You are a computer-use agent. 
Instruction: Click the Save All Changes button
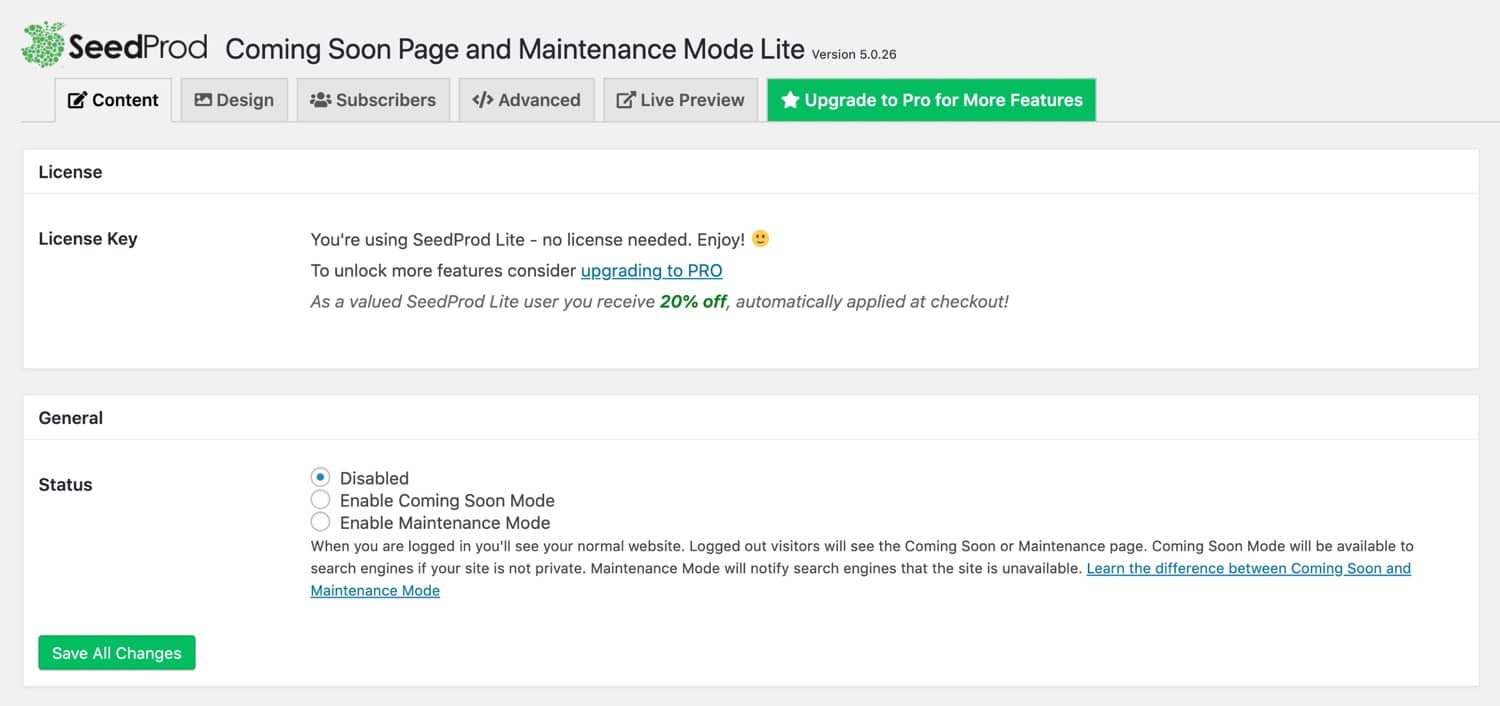[x=116, y=652]
